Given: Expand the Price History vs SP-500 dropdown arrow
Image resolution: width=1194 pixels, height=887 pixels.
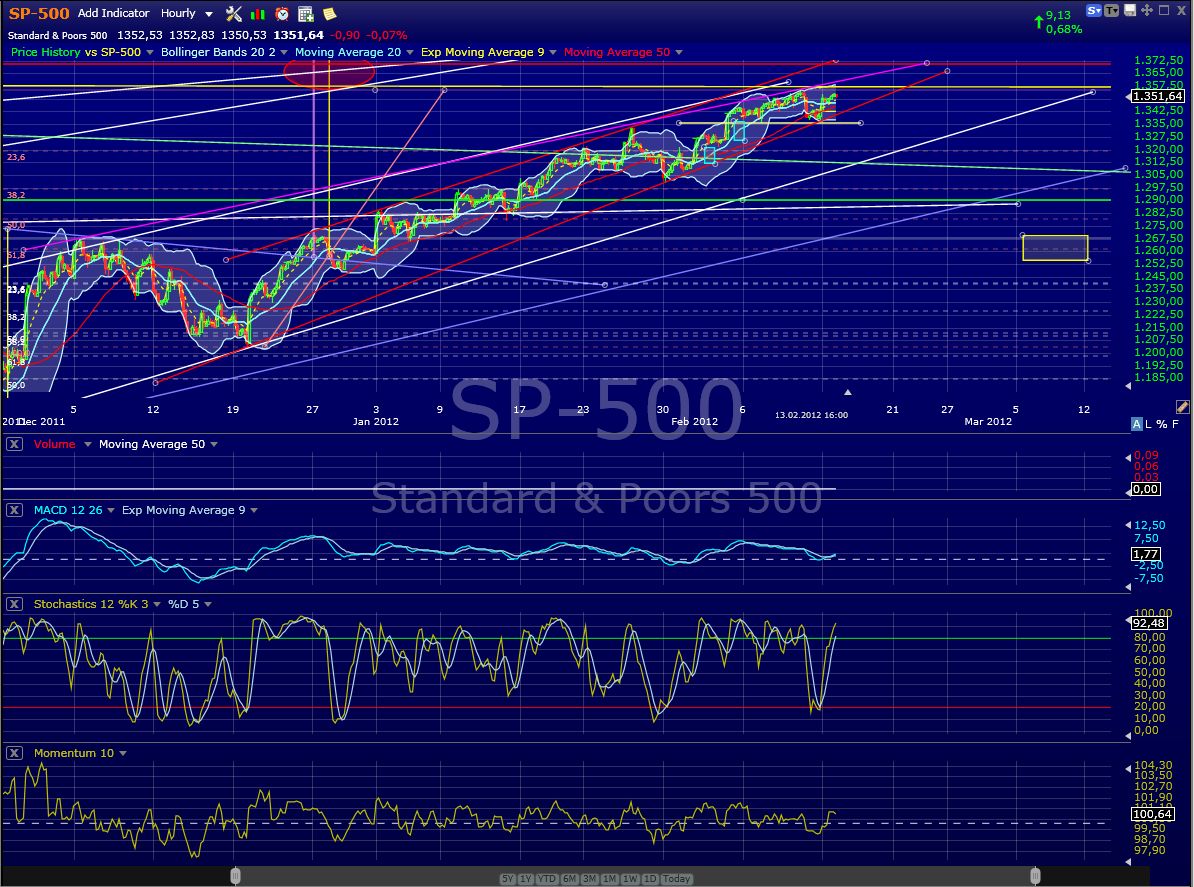Looking at the screenshot, I should coord(150,53).
